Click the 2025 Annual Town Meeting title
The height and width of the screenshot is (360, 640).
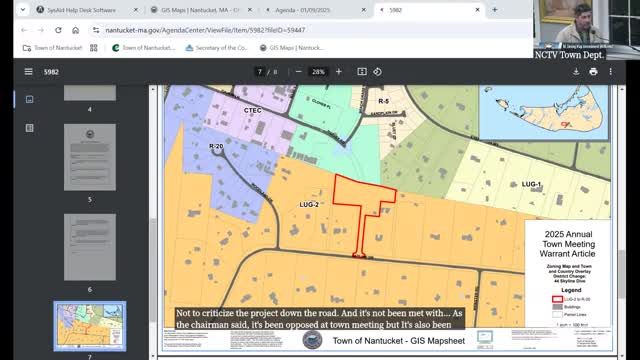click(568, 244)
